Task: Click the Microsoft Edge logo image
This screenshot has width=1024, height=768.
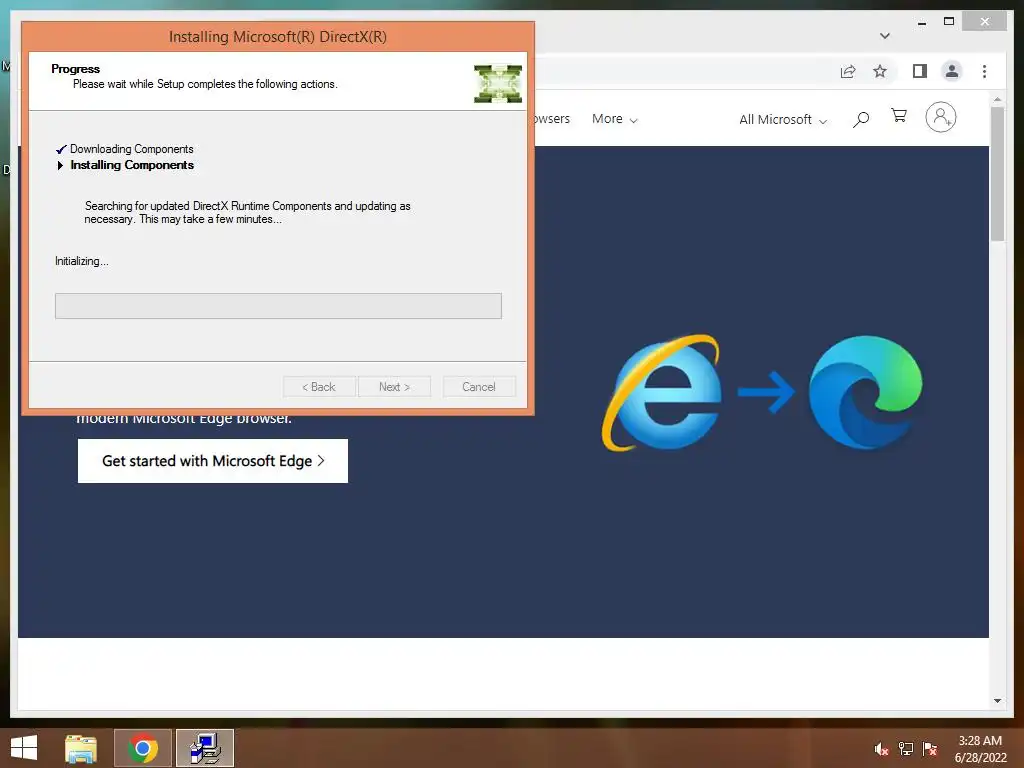Action: click(x=865, y=392)
